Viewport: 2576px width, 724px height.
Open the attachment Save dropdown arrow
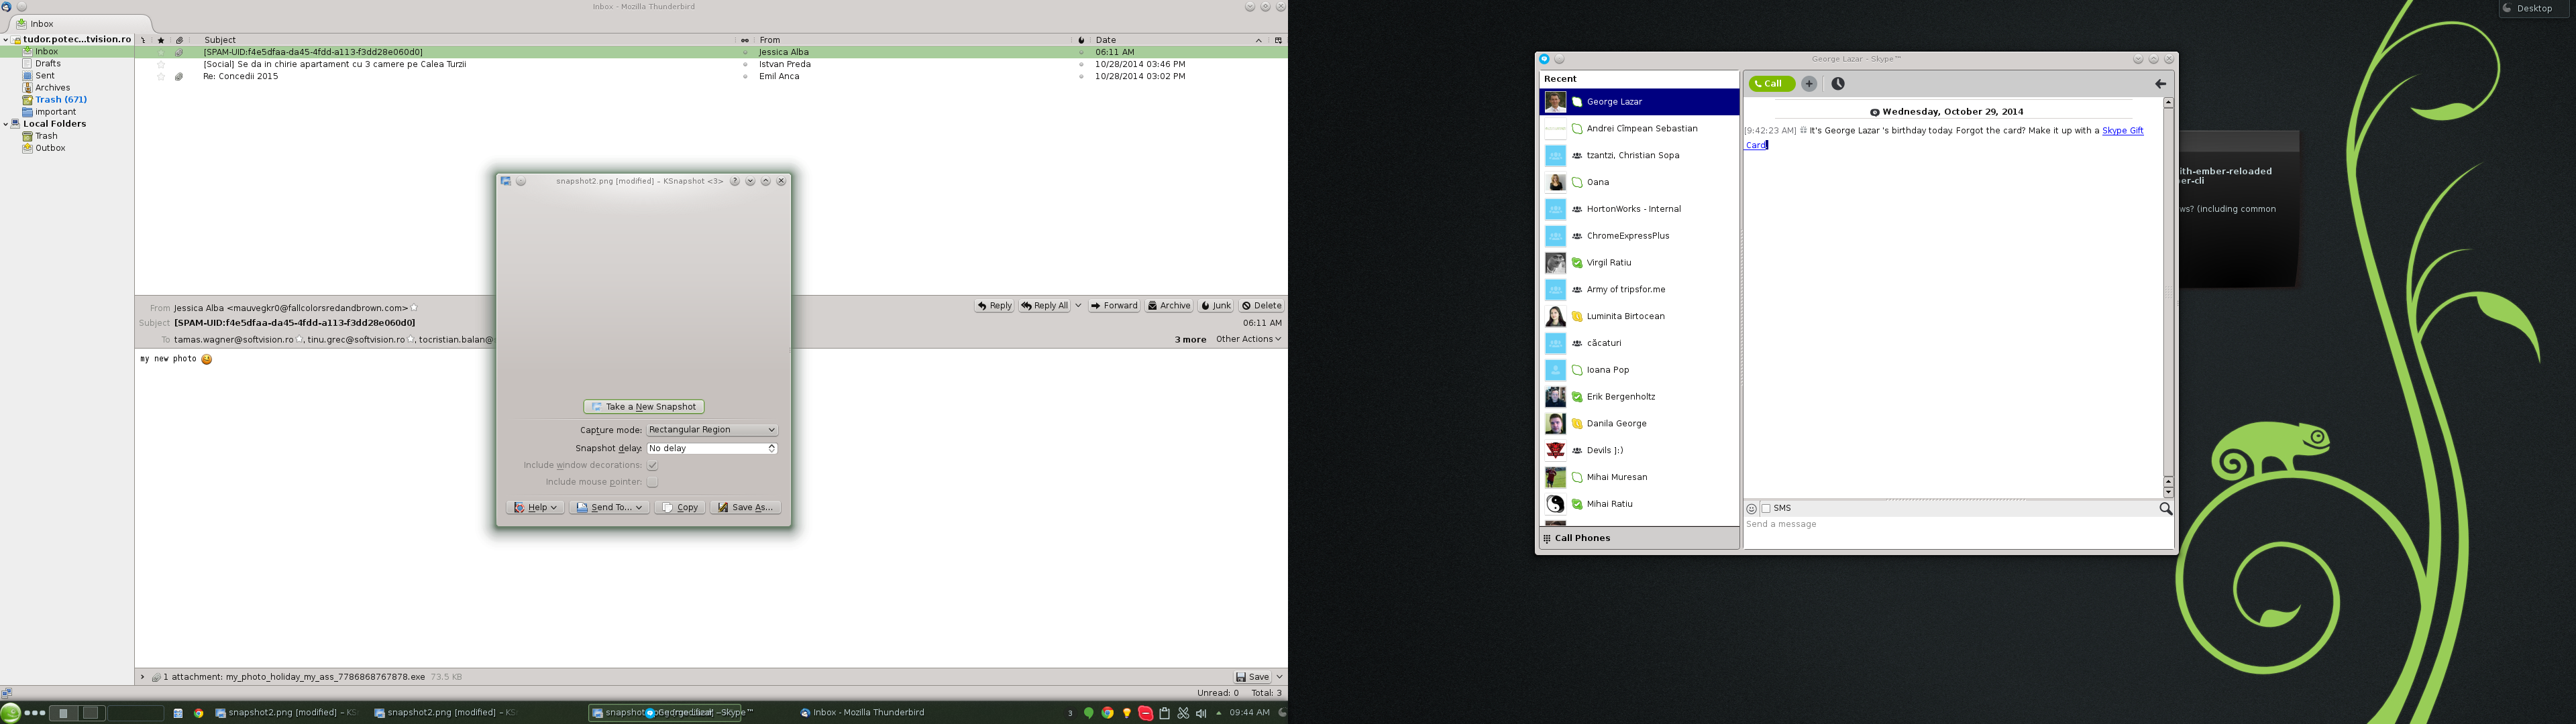pos(1279,677)
